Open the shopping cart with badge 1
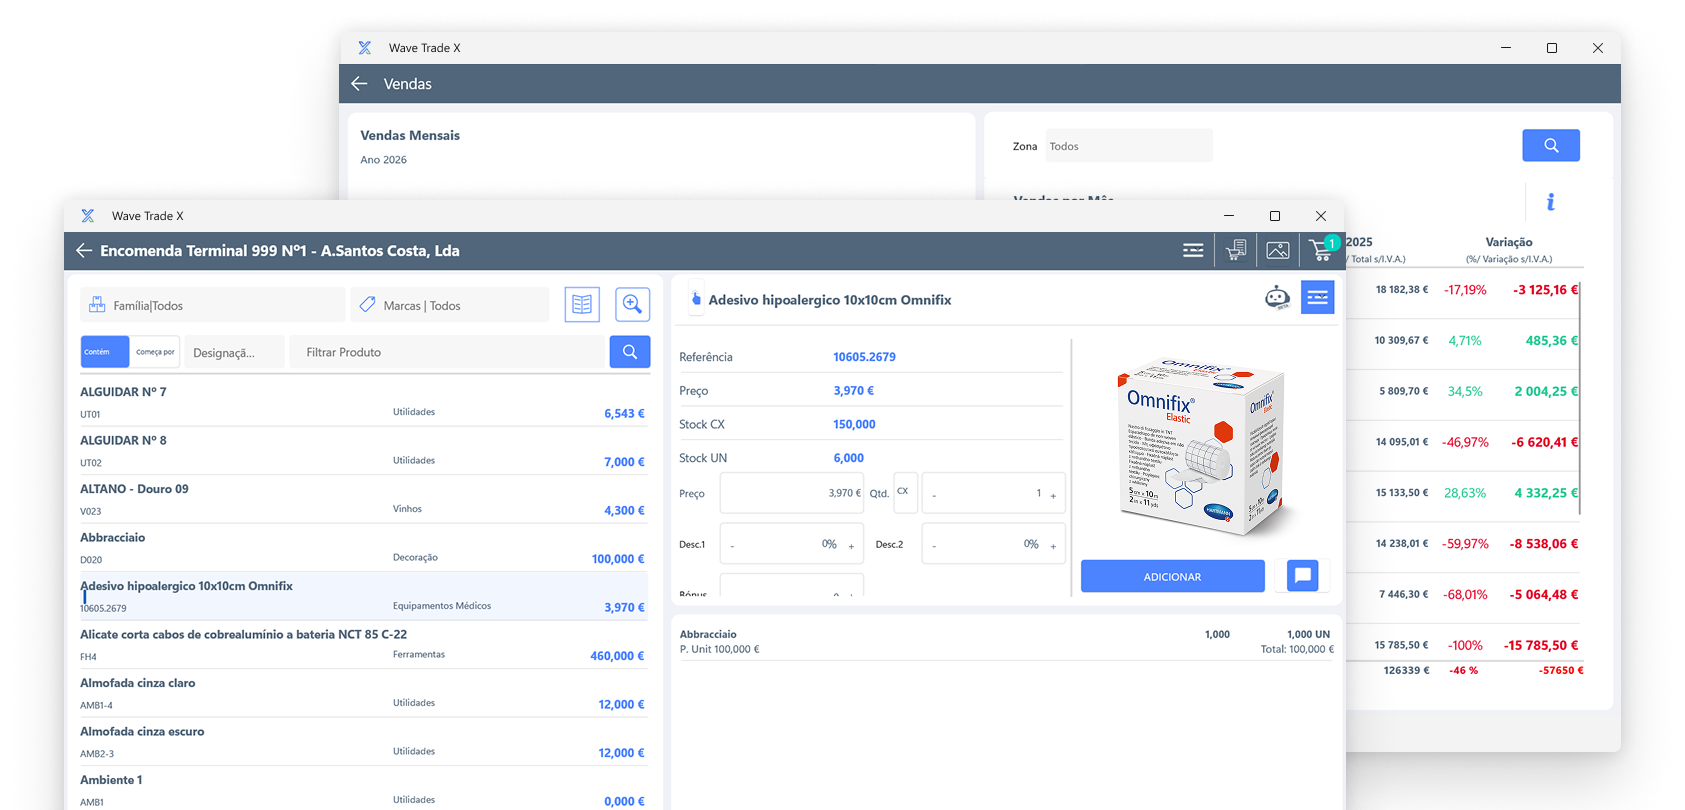Viewport: 1685px width, 810px height. 1322,250
